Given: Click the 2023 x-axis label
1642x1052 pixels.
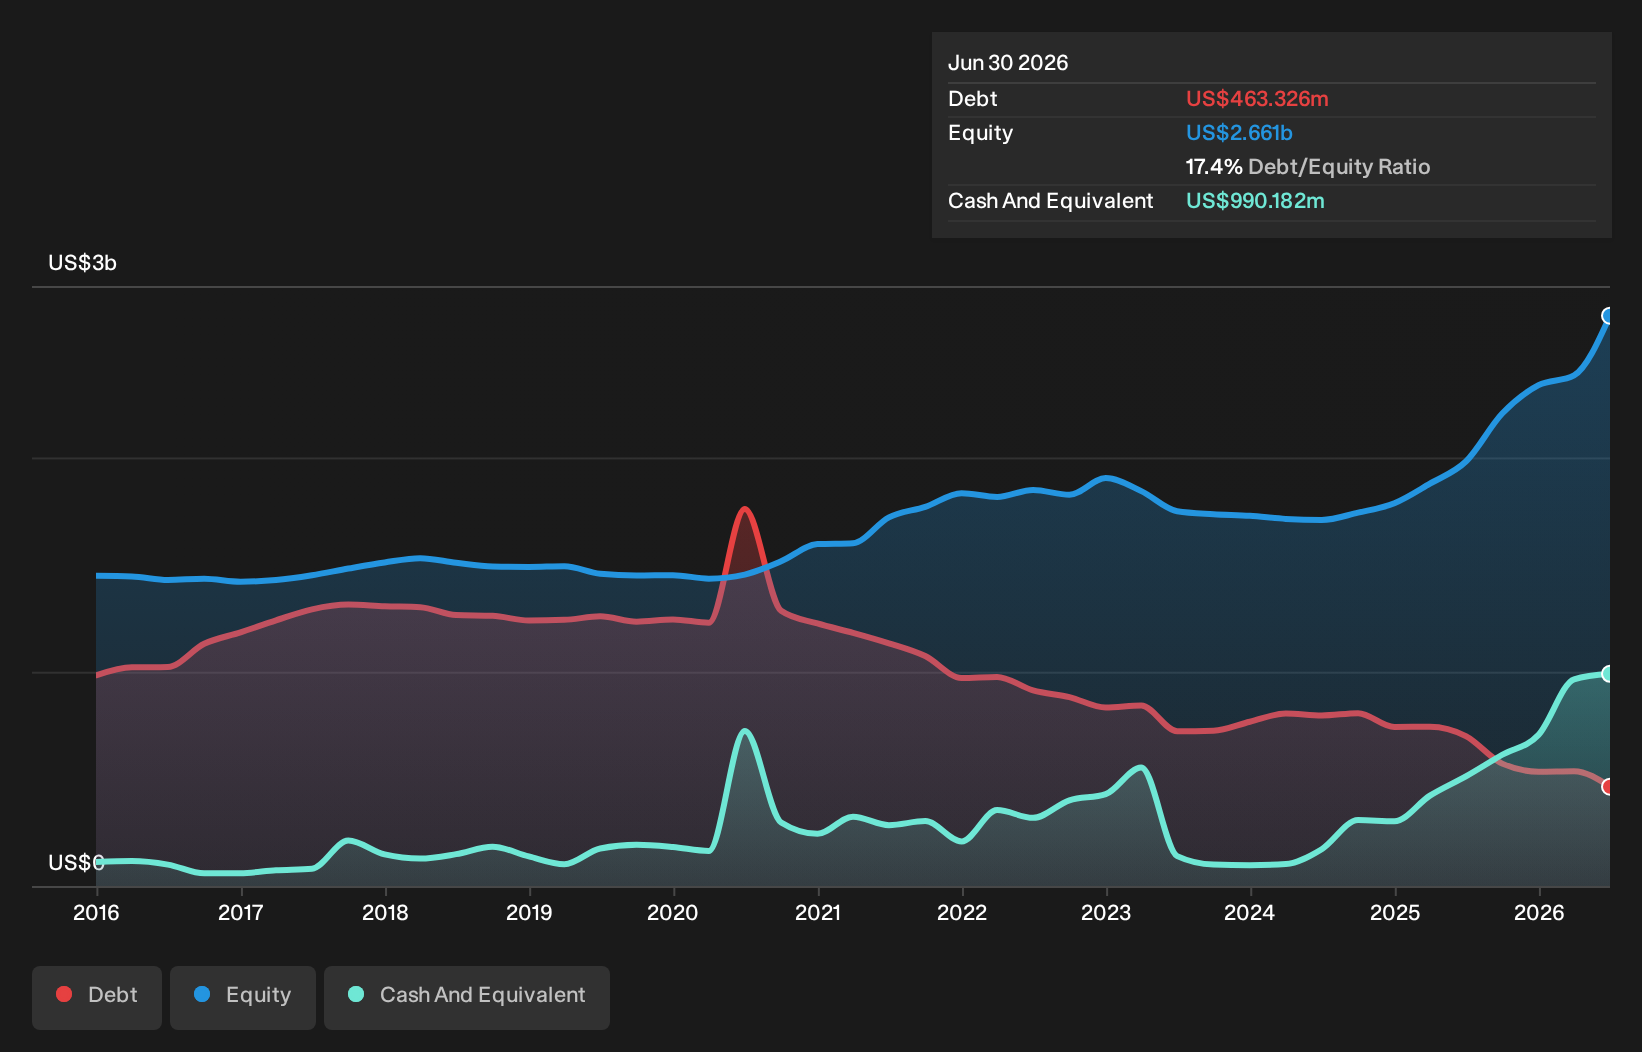Looking at the screenshot, I should [x=1106, y=913].
